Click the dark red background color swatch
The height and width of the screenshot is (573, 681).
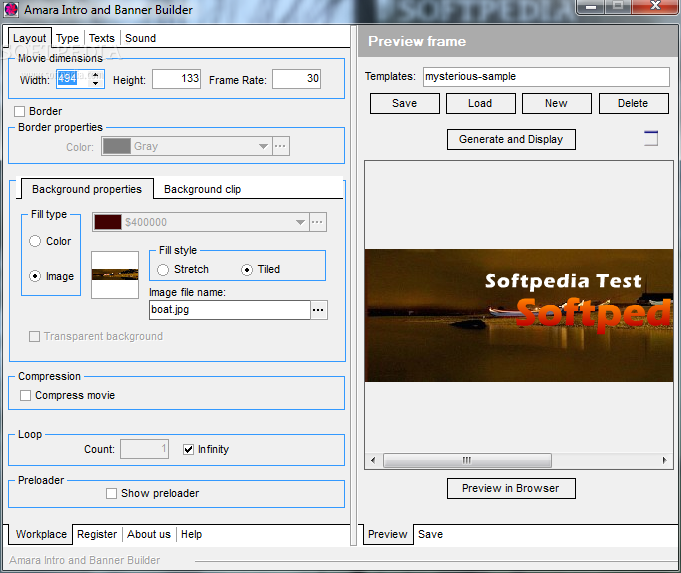tap(108, 222)
